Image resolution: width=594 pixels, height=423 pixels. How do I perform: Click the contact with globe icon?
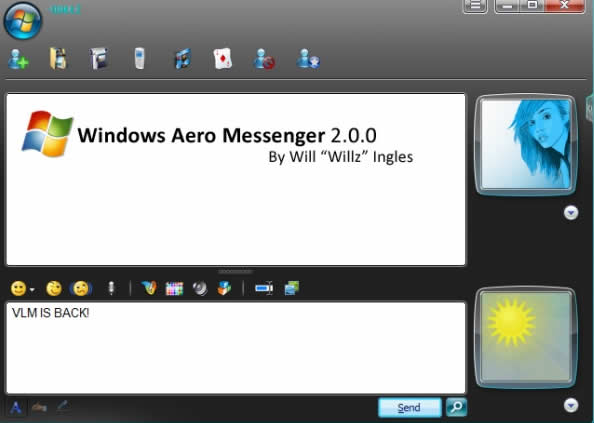point(308,59)
